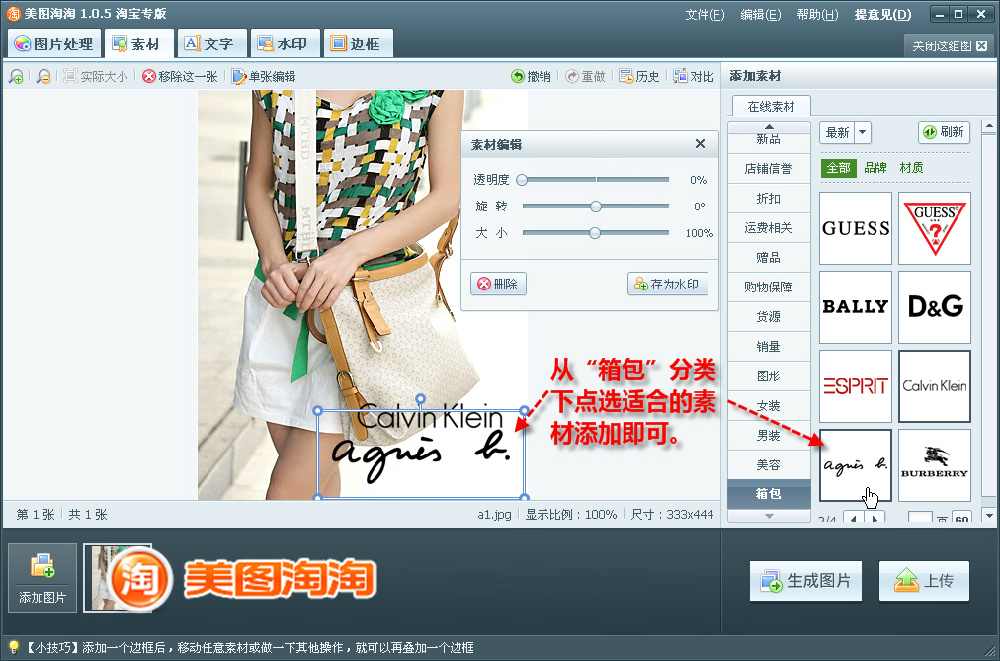
Task: Select the 美容 category
Action: (768, 464)
